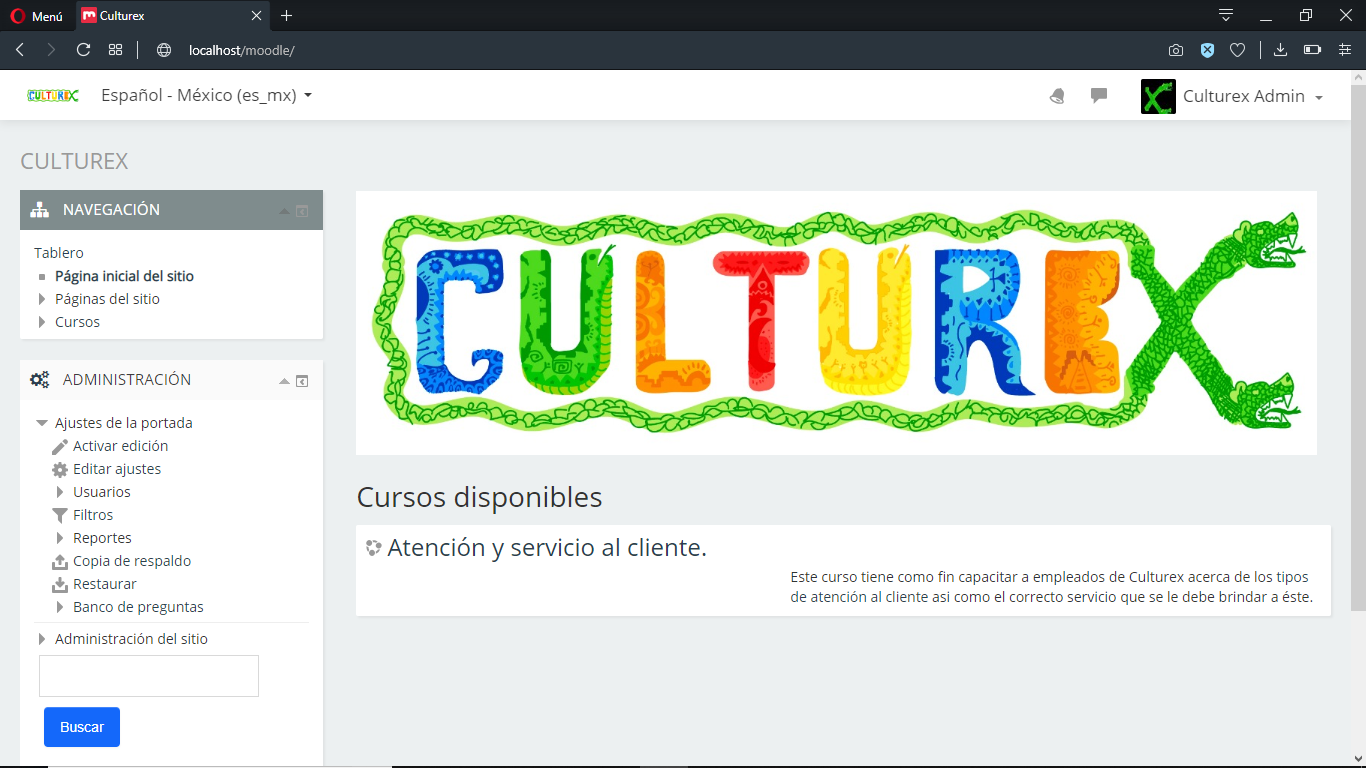This screenshot has height=768, width=1366.
Task: Dock the Navegación block to side
Action: (x=302, y=211)
